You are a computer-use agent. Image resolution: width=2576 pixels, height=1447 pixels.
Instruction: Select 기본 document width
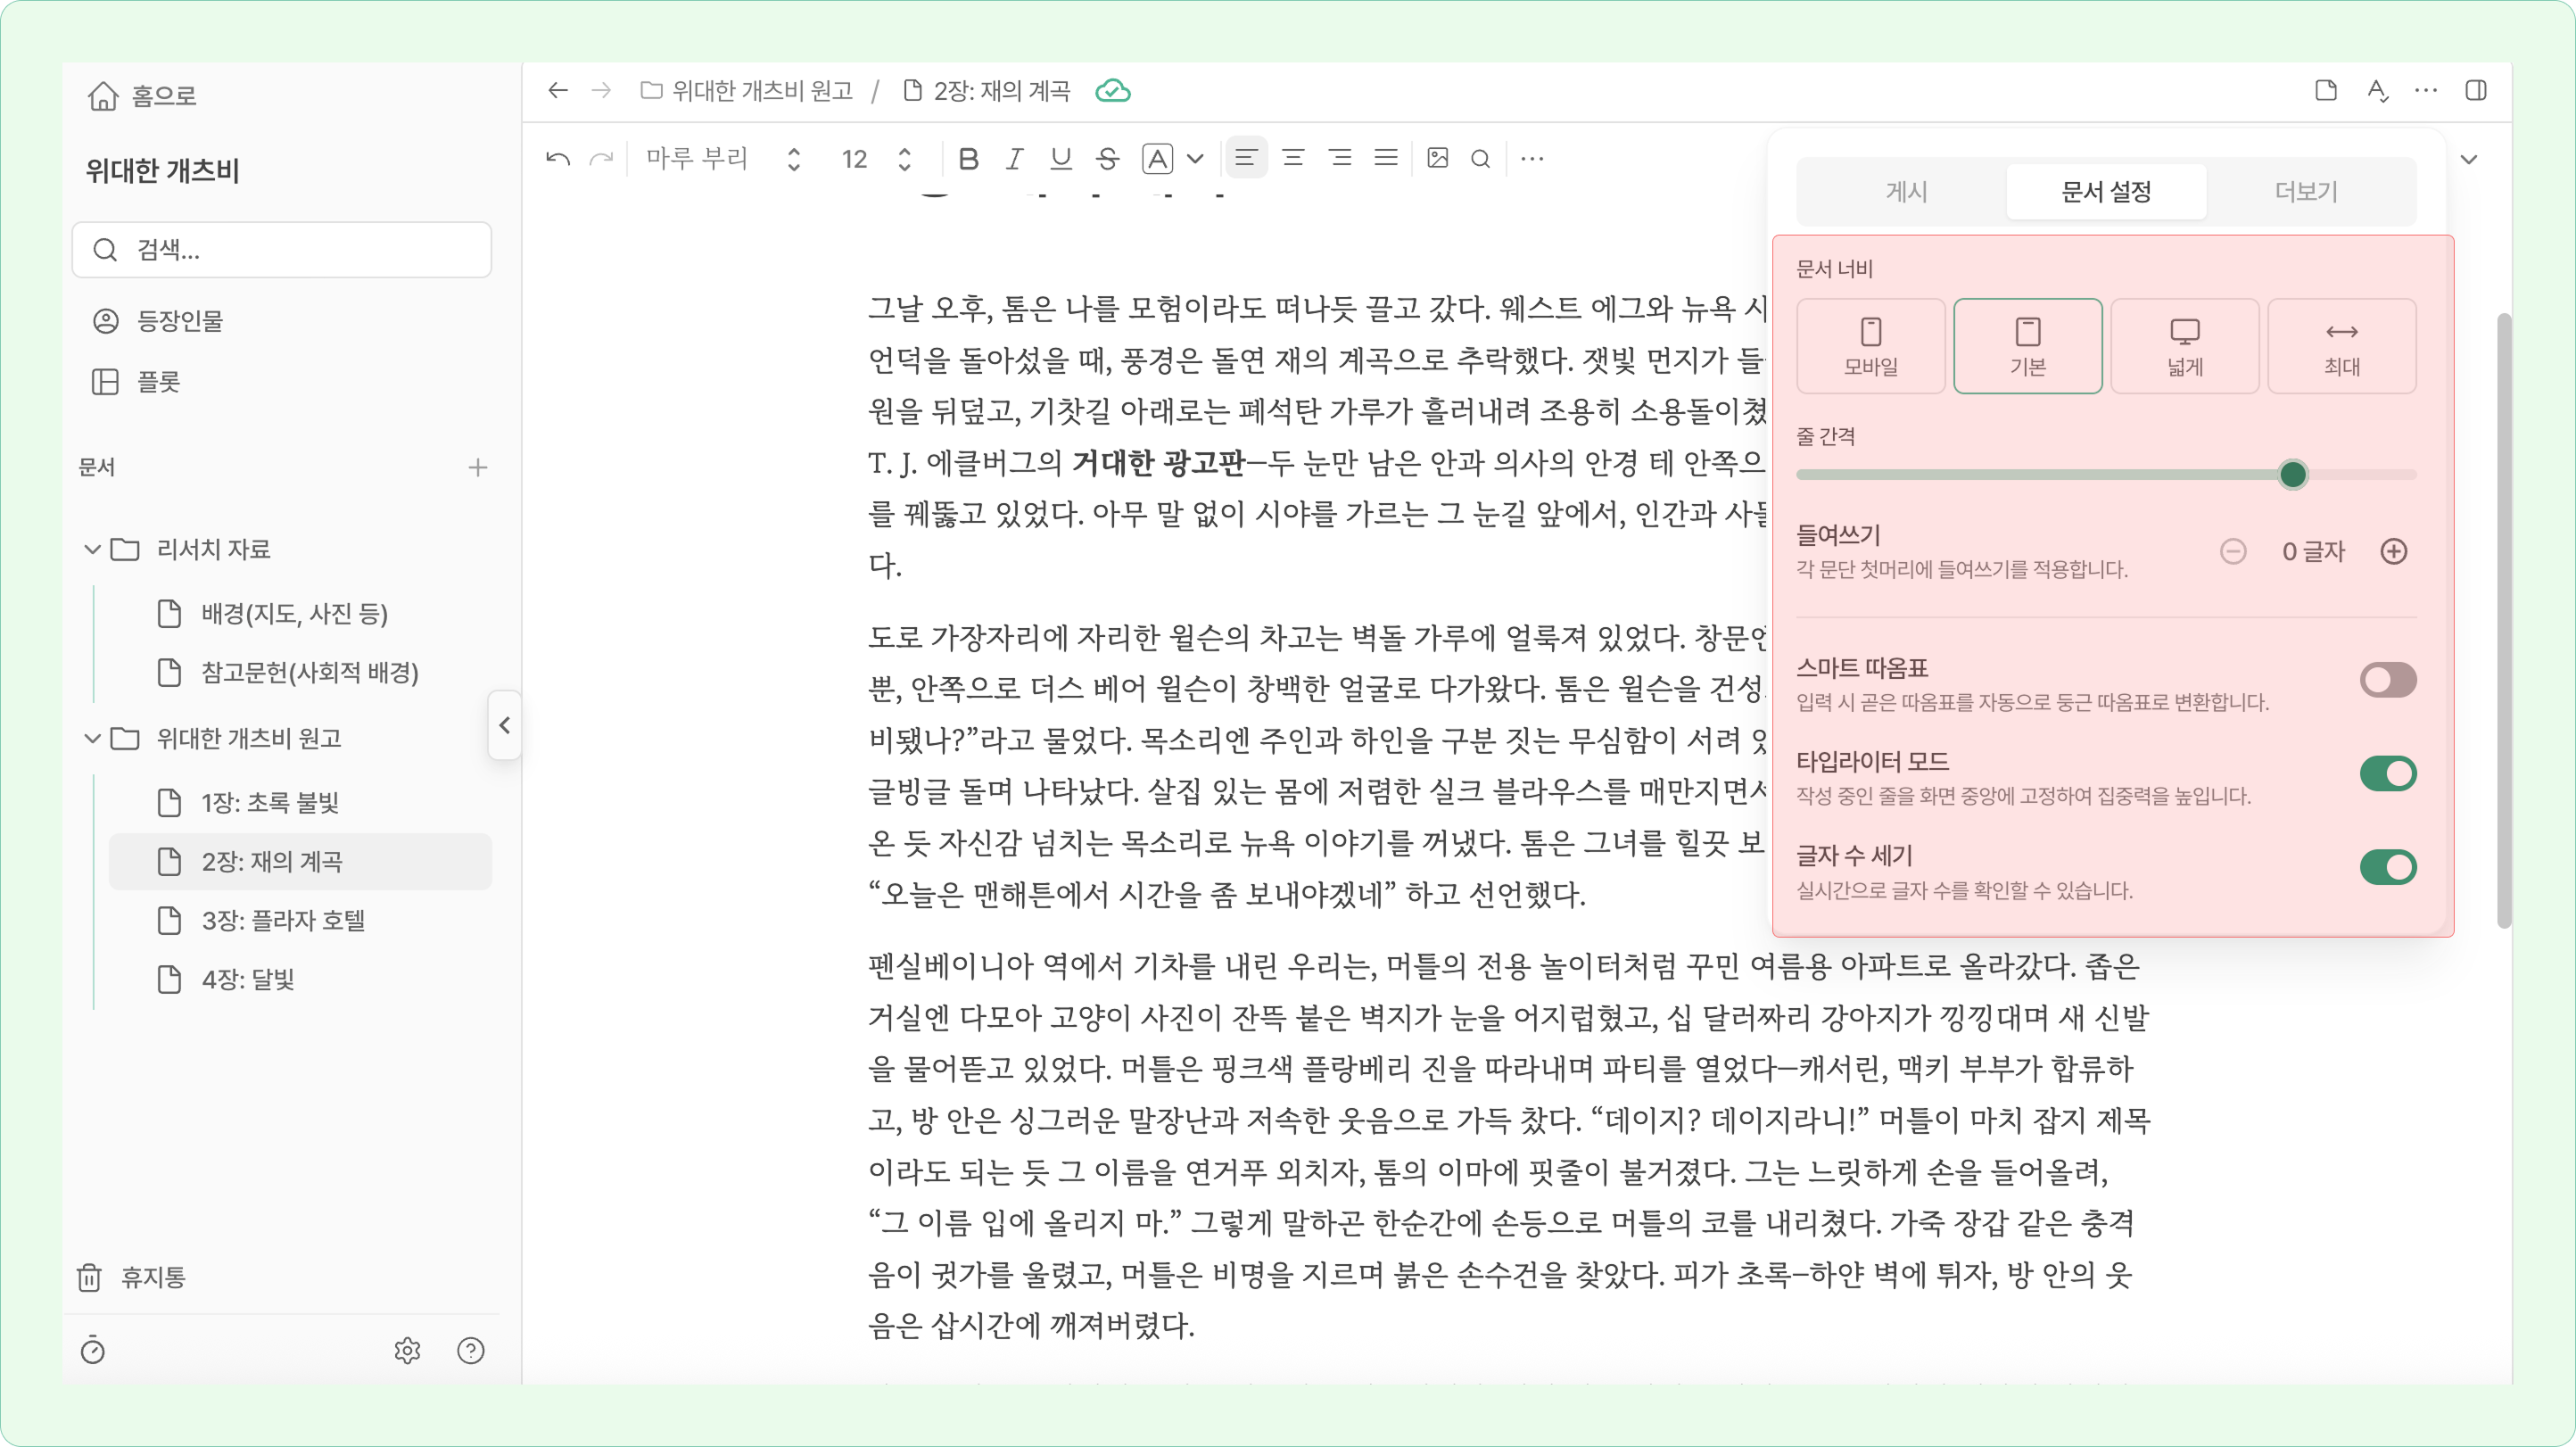click(x=2028, y=346)
